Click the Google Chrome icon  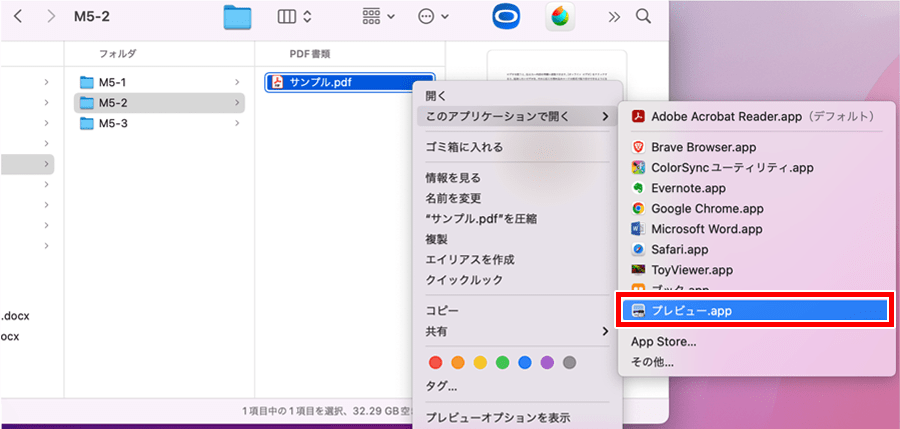click(x=638, y=208)
